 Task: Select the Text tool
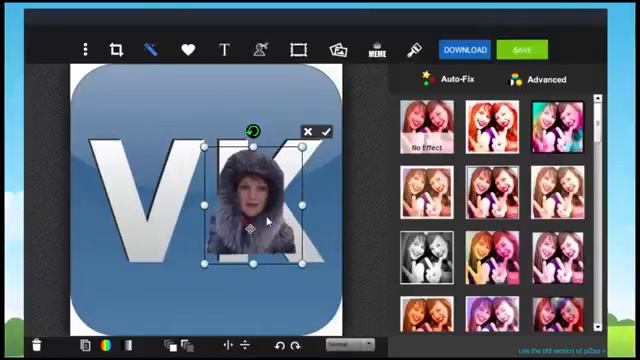click(x=224, y=50)
